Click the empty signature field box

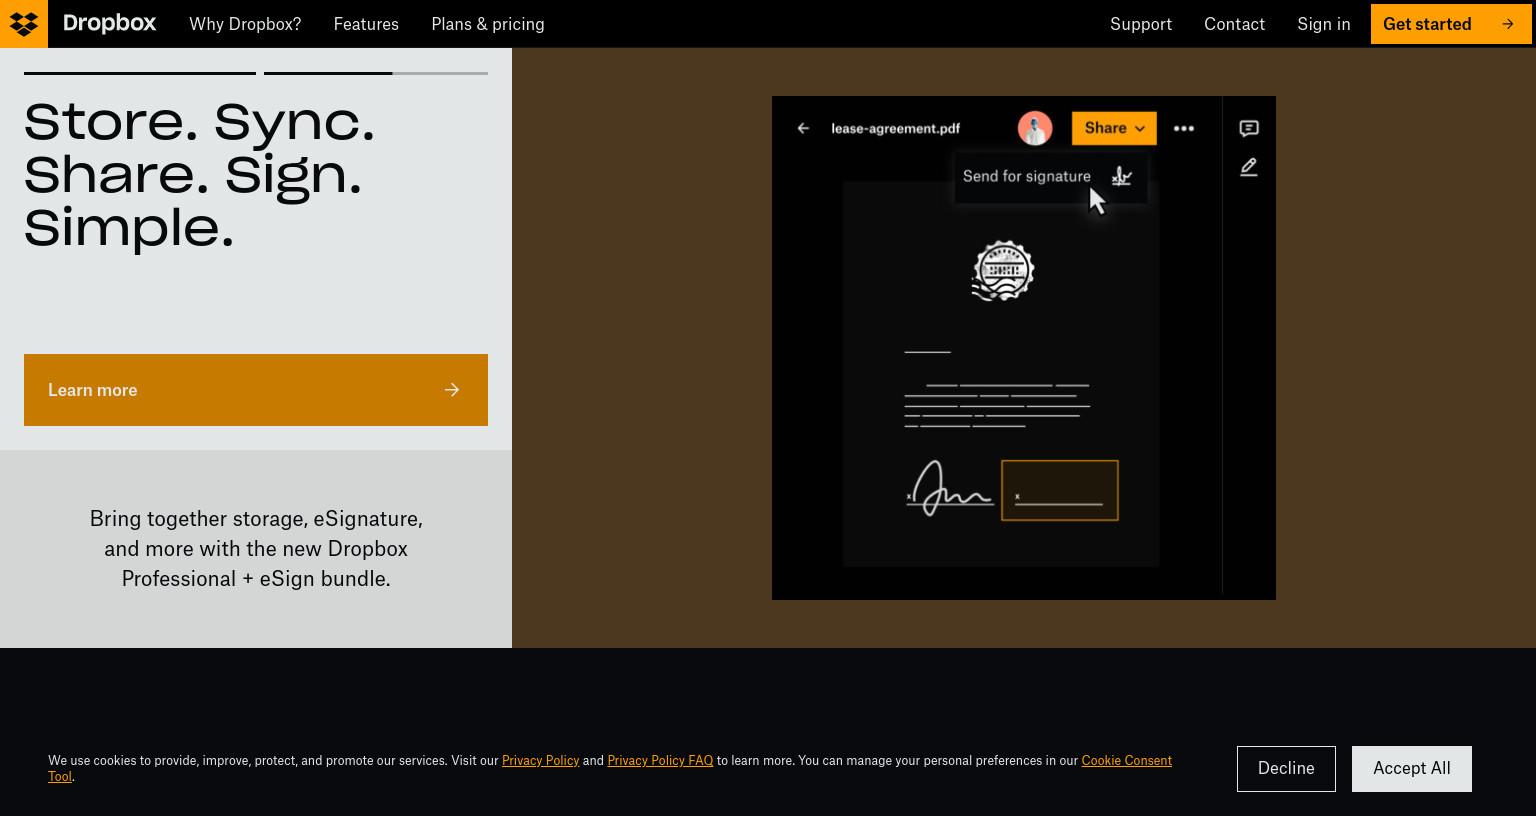(1060, 490)
